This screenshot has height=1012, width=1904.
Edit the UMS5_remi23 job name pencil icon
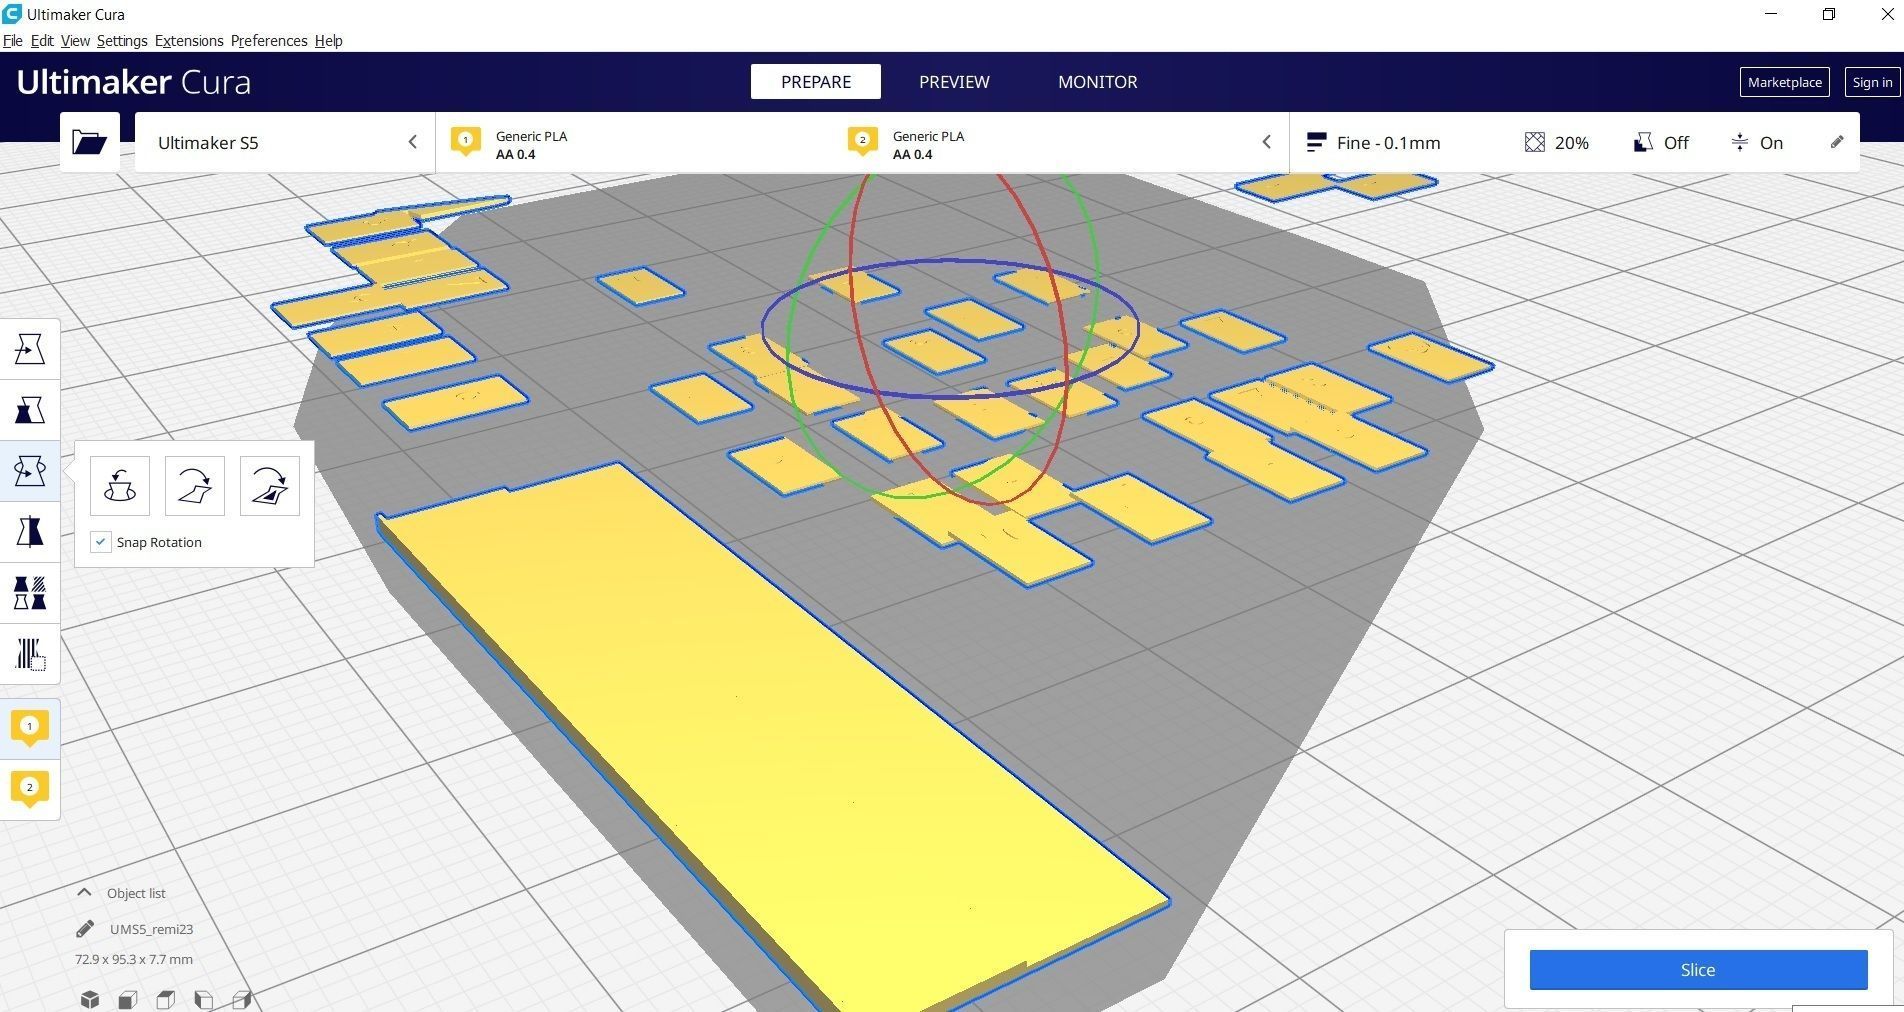tap(85, 929)
